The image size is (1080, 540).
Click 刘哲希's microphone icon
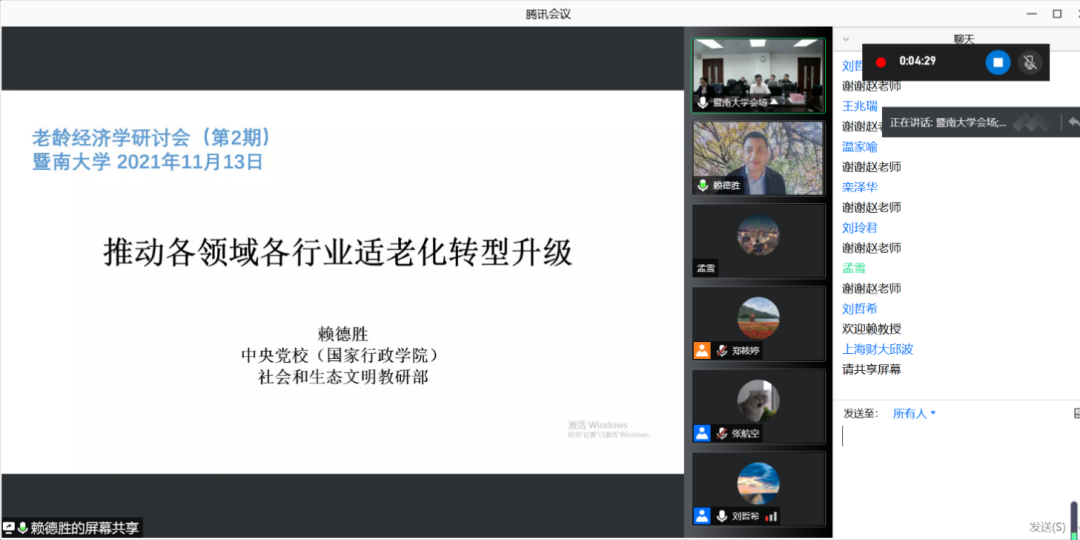[x=720, y=516]
